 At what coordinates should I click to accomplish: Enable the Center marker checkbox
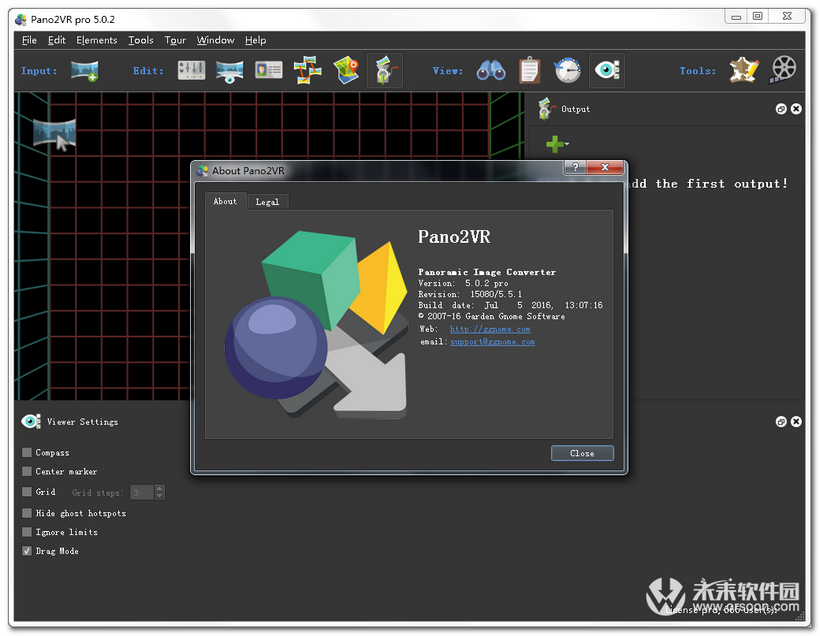point(27,472)
